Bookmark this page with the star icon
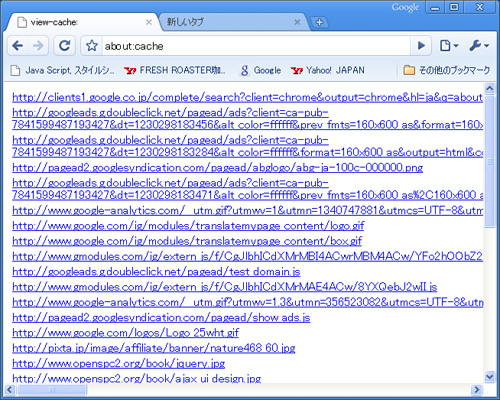Viewport: 500px width, 400px height. [x=92, y=46]
